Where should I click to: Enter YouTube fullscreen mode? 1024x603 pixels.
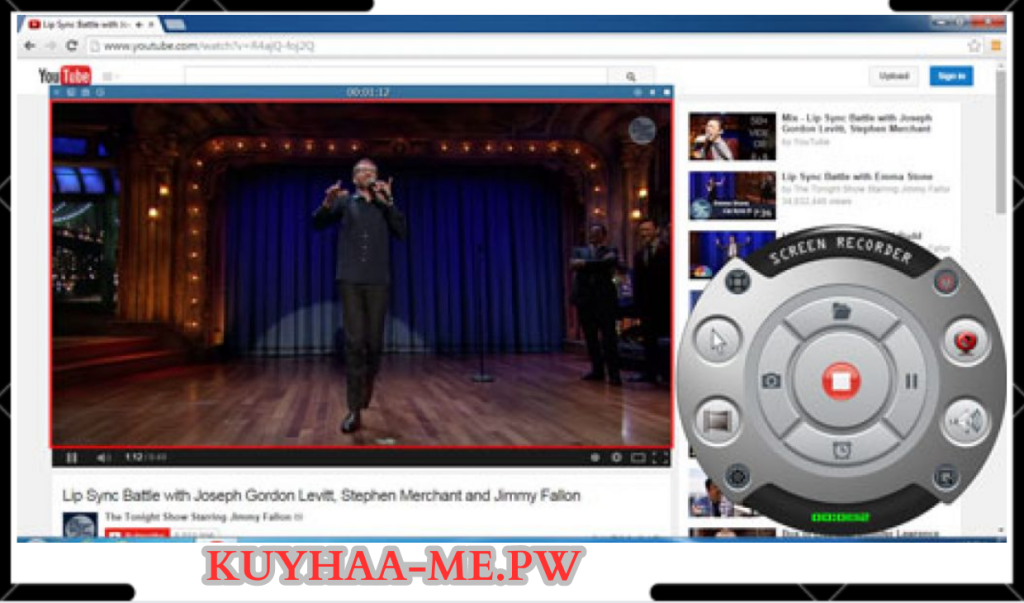[660, 458]
